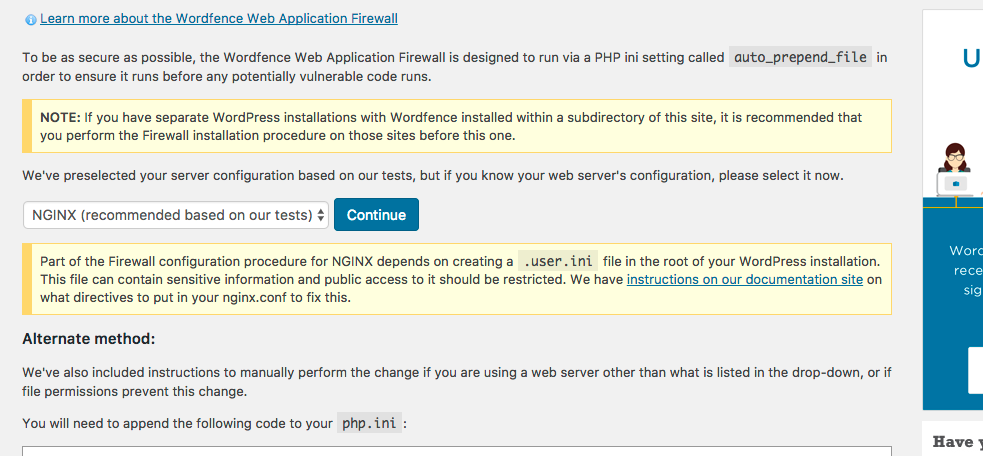The image size is (983, 456).
Task: Click the auto_prepend_file code label
Action: click(801, 58)
